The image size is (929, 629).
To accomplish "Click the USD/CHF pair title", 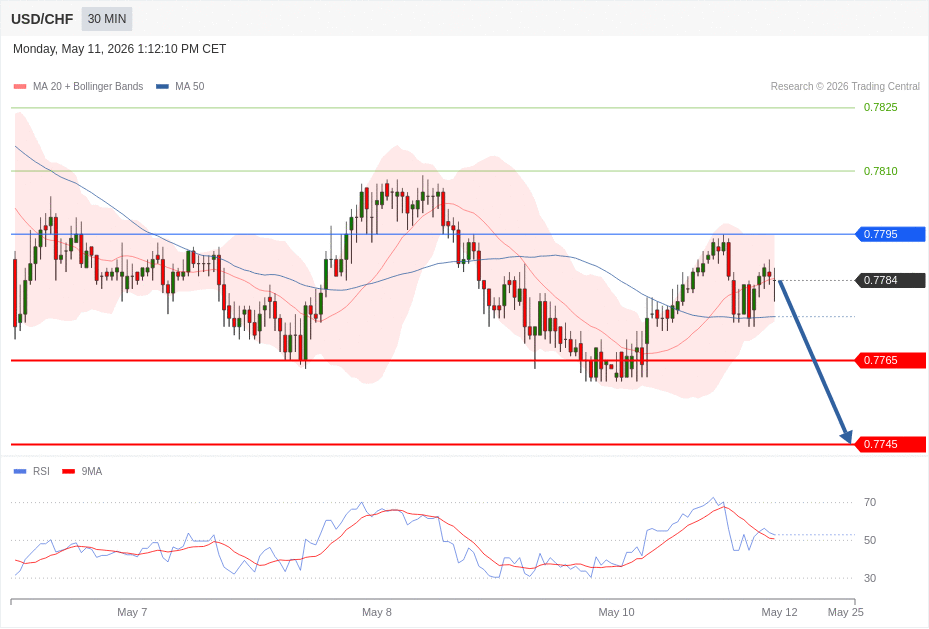I will (42, 19).
